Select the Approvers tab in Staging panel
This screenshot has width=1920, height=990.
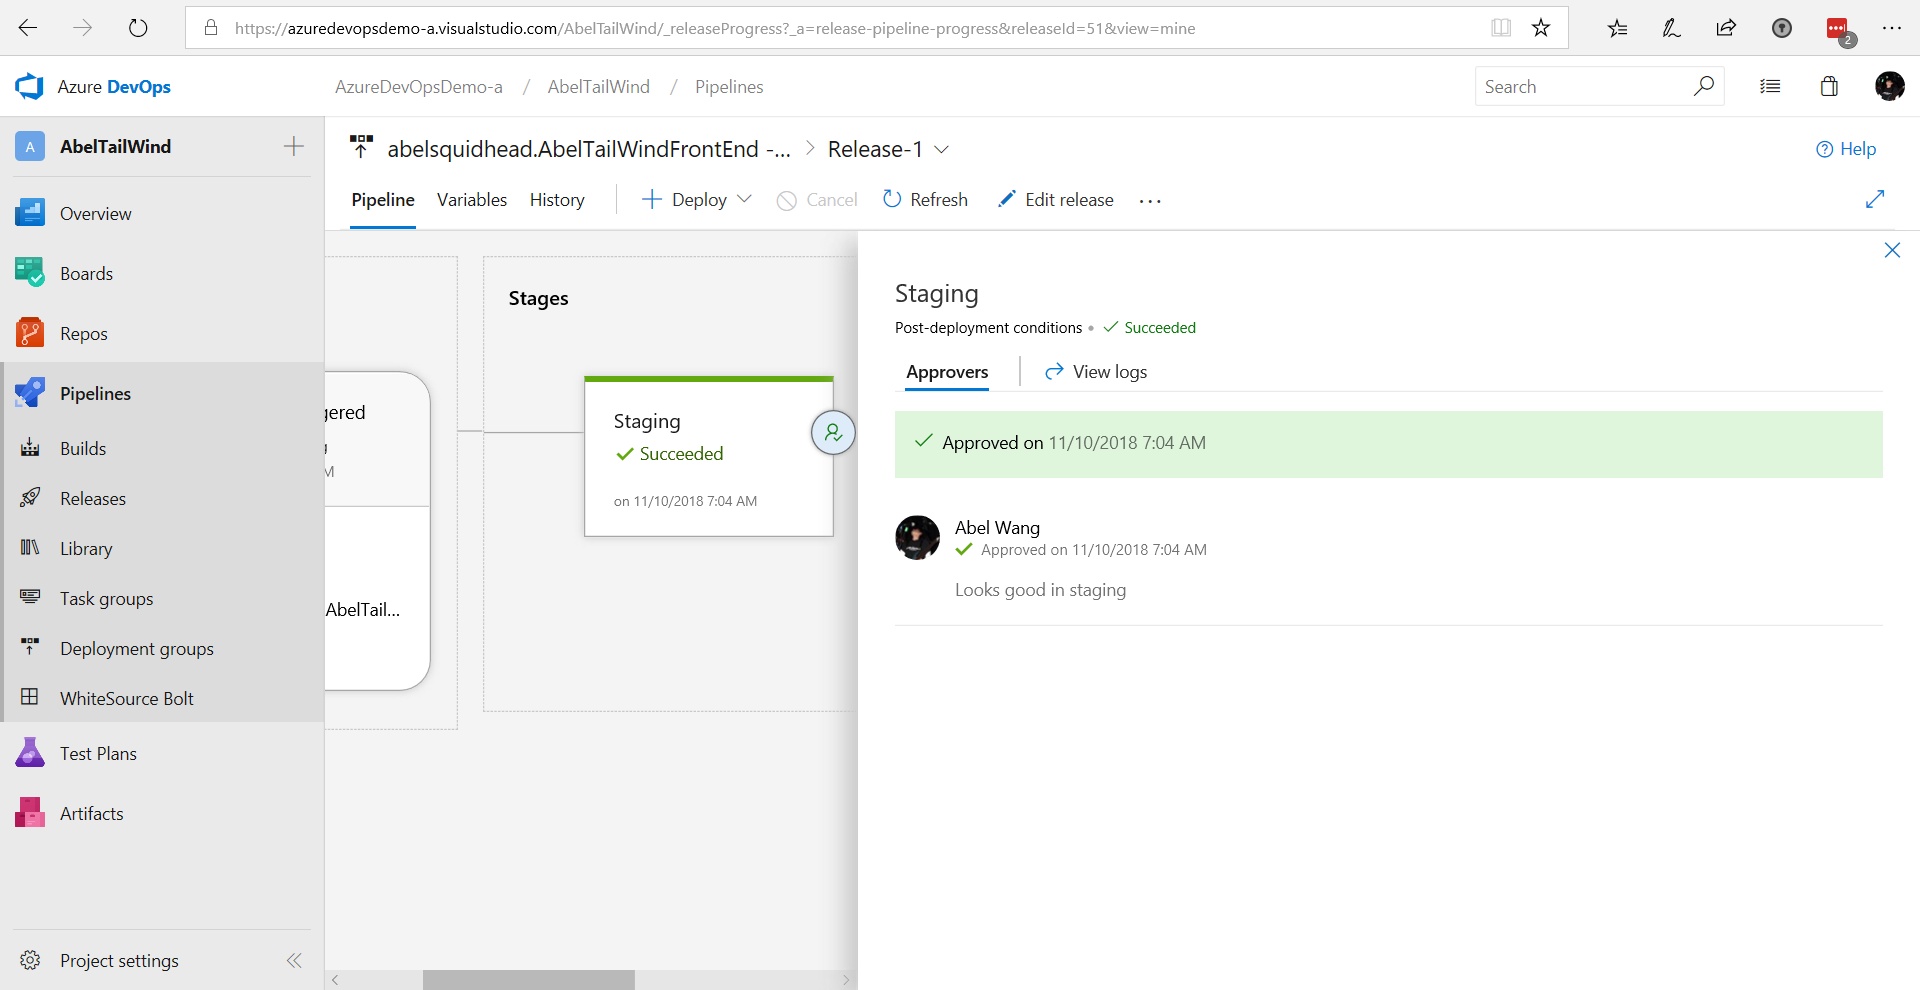[x=947, y=371]
